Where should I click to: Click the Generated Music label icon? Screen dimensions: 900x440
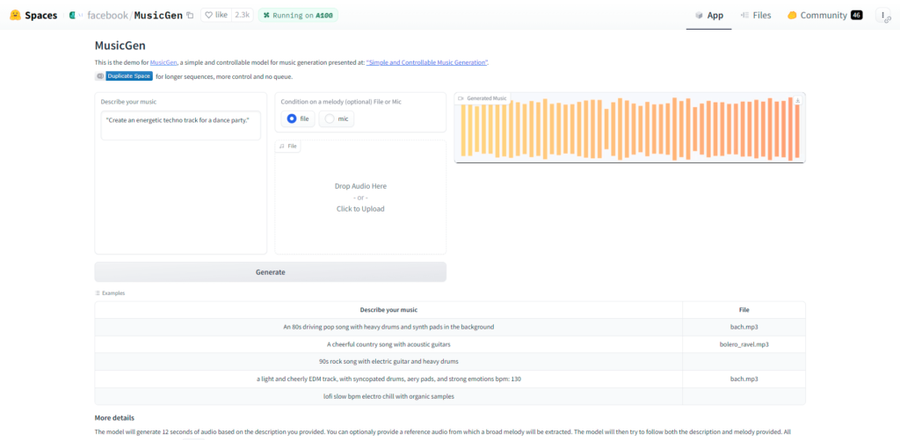click(460, 99)
